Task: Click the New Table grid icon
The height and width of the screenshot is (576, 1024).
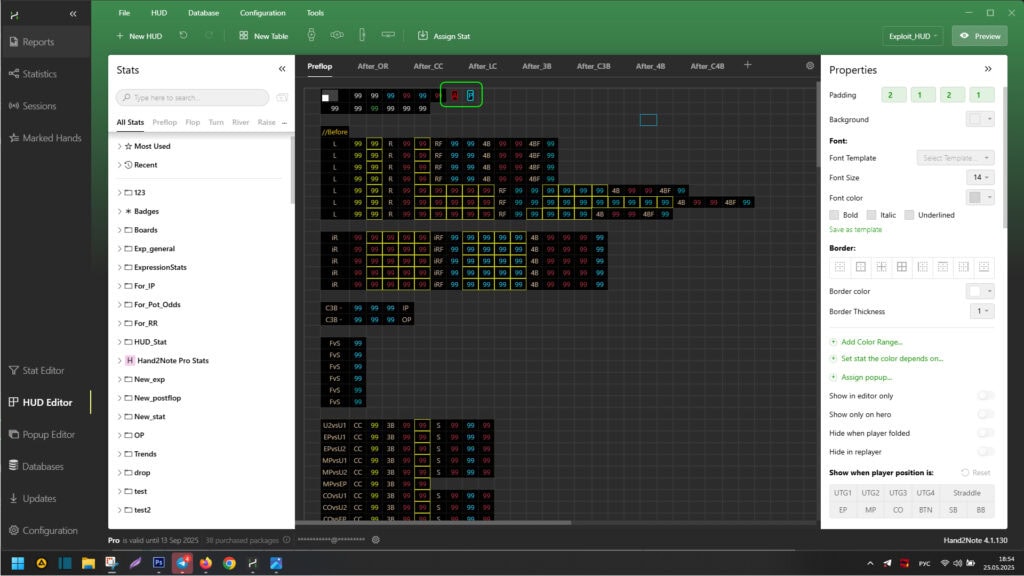Action: click(243, 36)
